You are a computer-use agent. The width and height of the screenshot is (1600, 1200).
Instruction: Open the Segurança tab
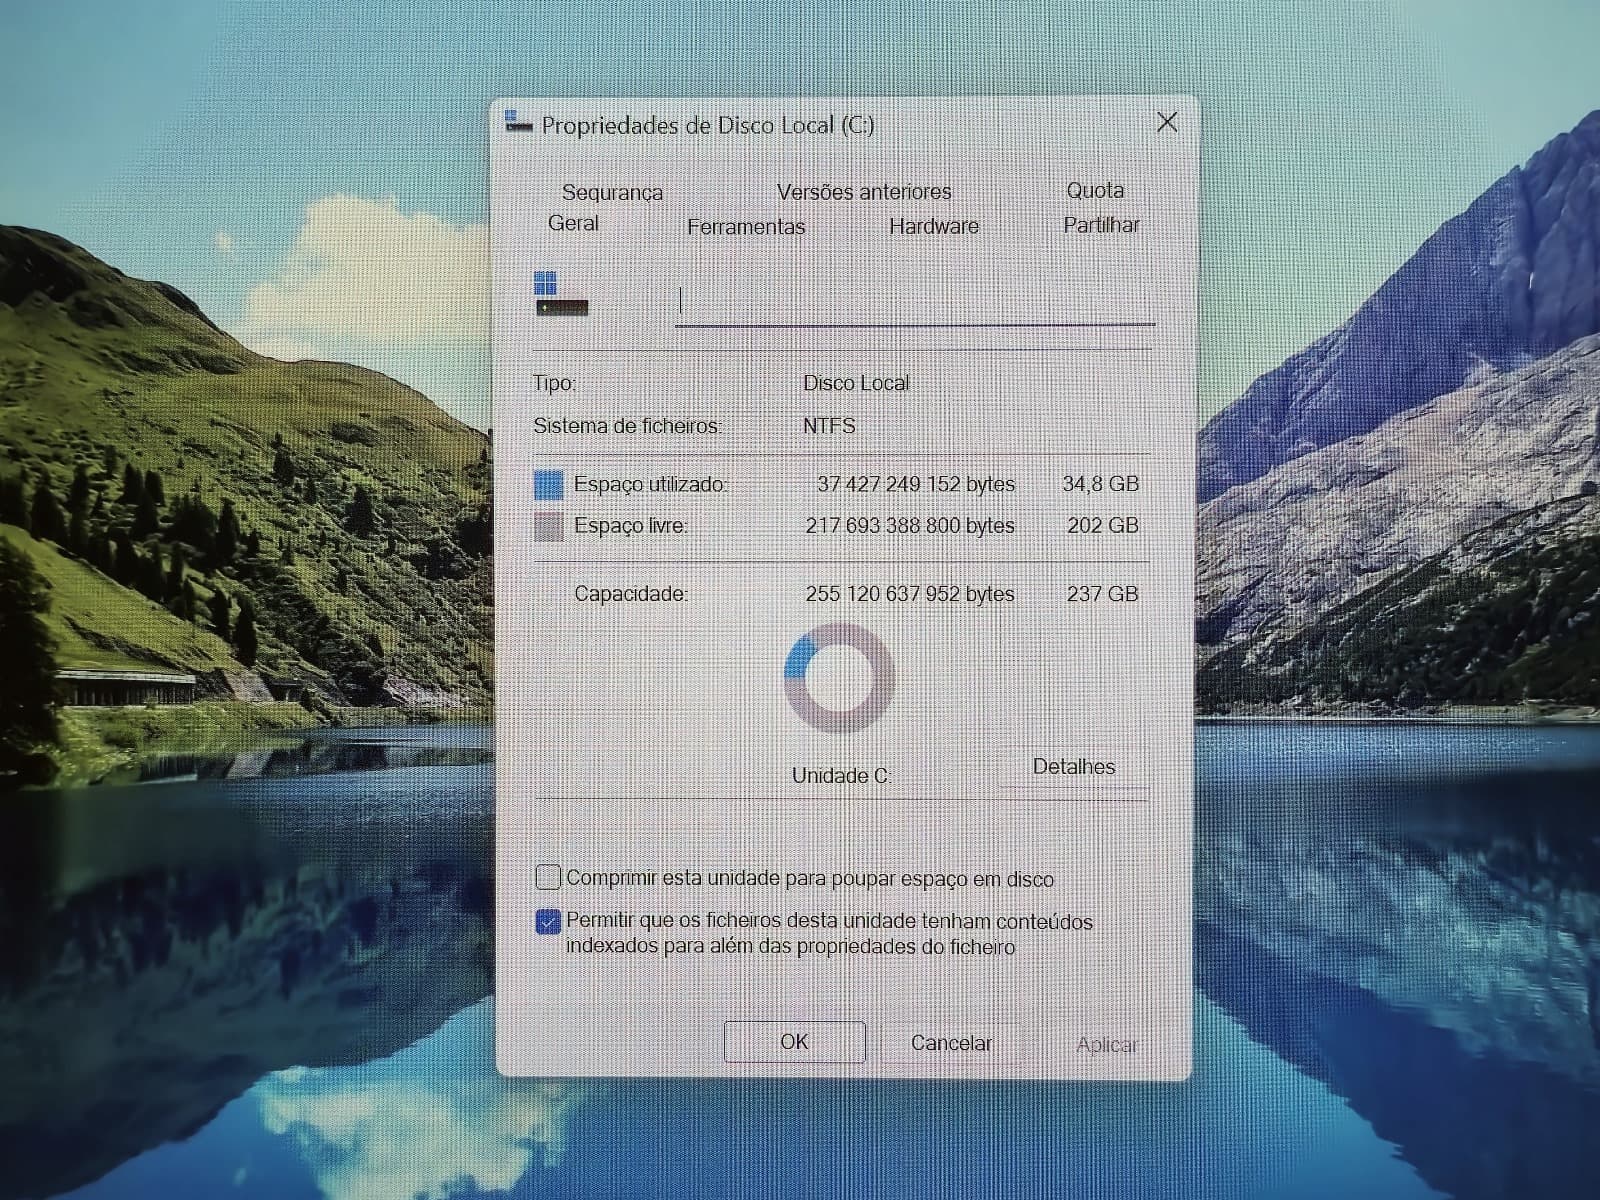click(612, 192)
